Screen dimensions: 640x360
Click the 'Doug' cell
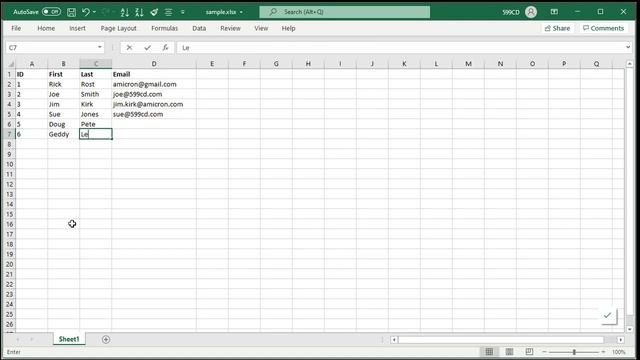[63, 124]
